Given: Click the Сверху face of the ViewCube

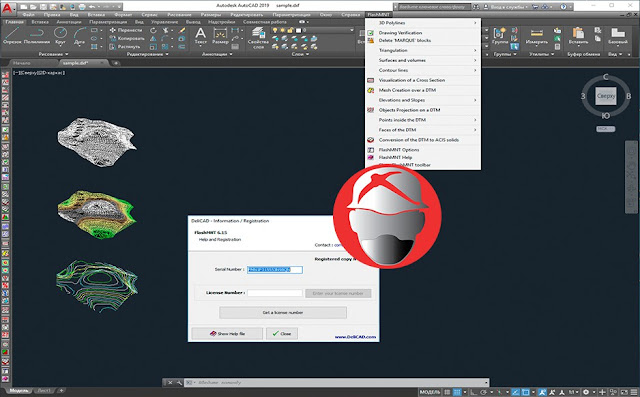Looking at the screenshot, I should 605,96.
